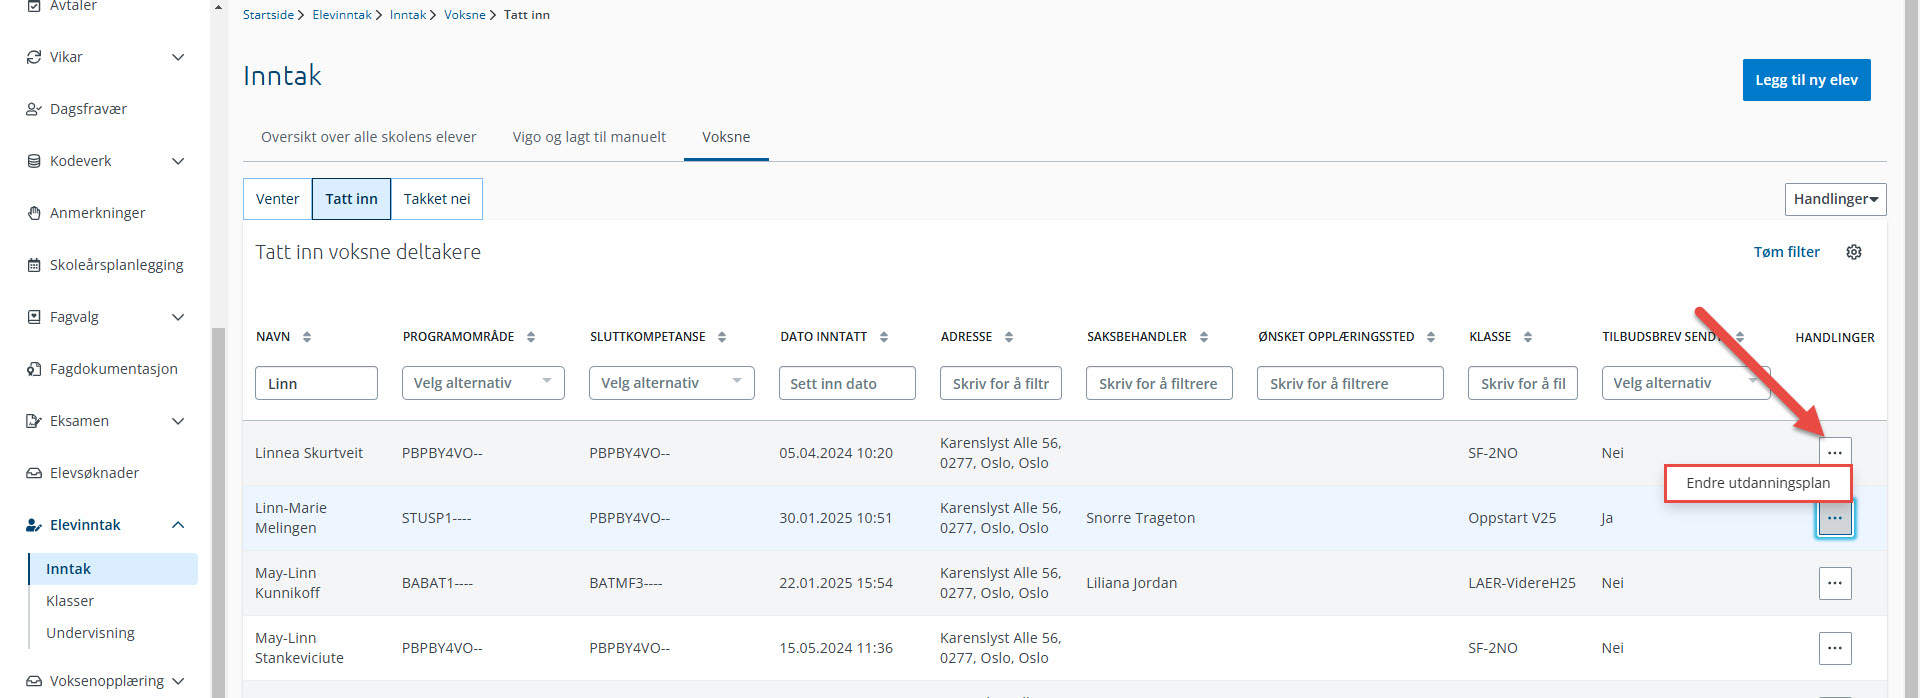
Task: Open the Handlinger dropdown
Action: pos(1835,199)
